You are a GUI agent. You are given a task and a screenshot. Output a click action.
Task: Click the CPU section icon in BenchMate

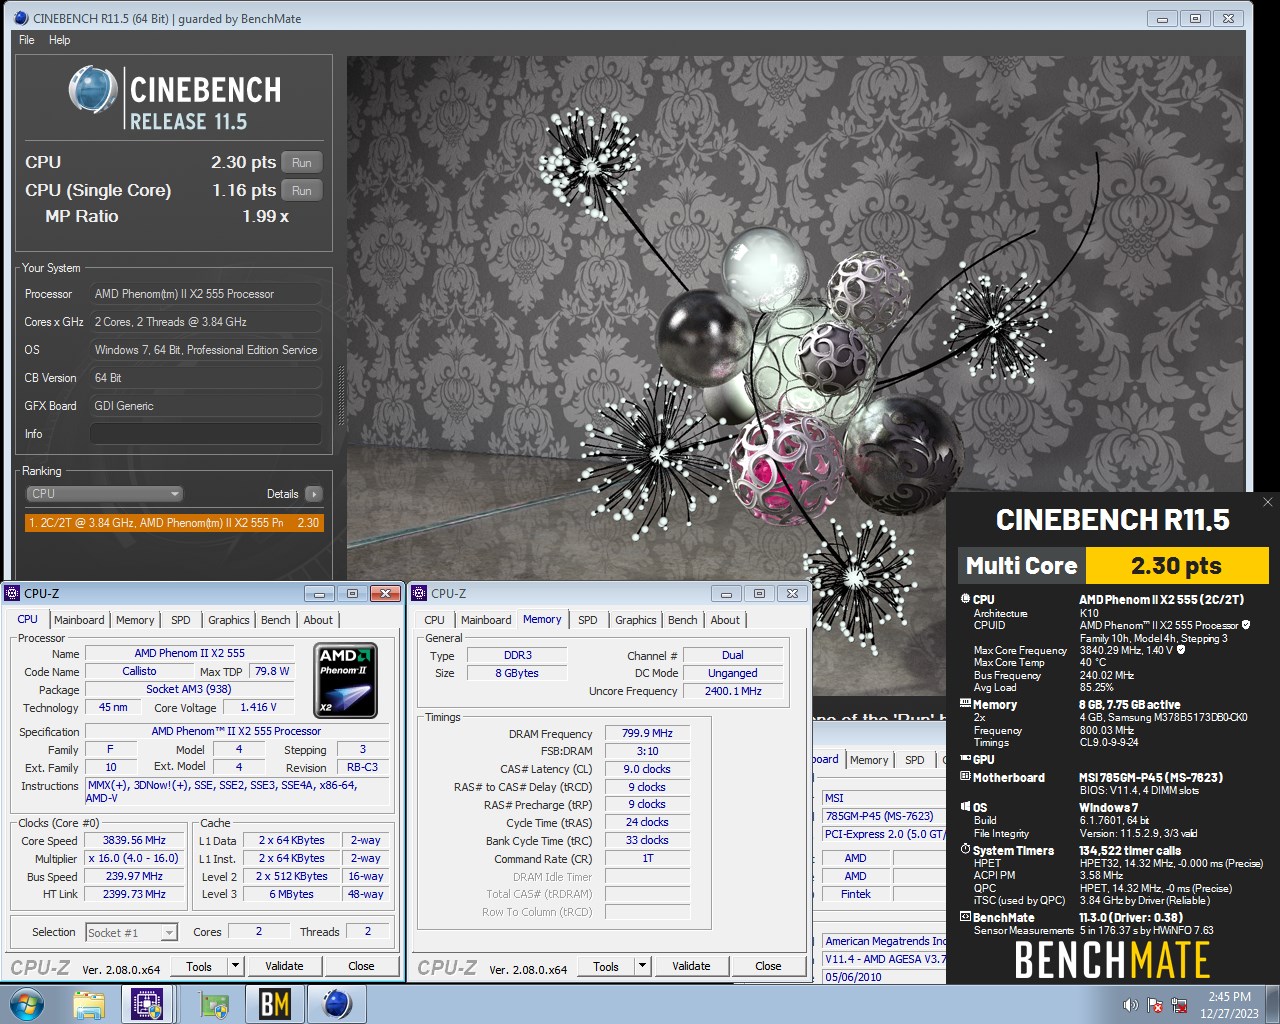[965, 599]
